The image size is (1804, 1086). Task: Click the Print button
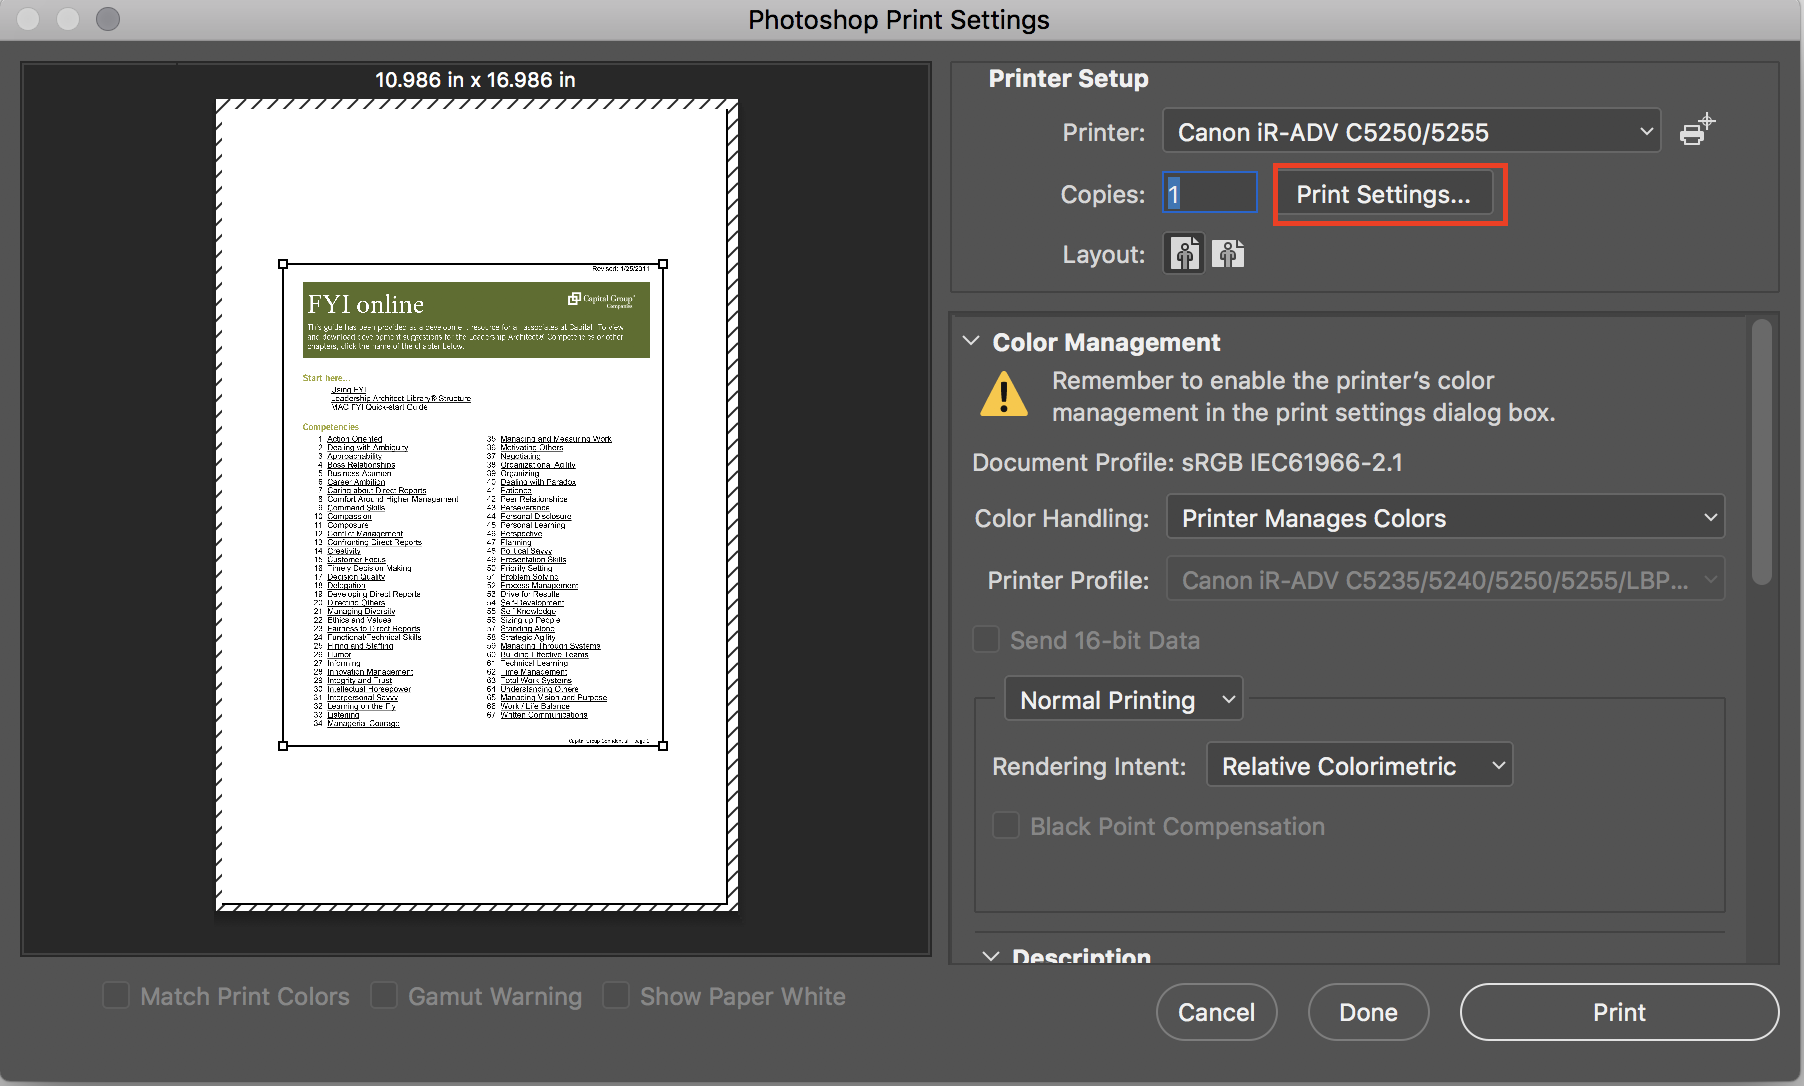point(1618,1011)
